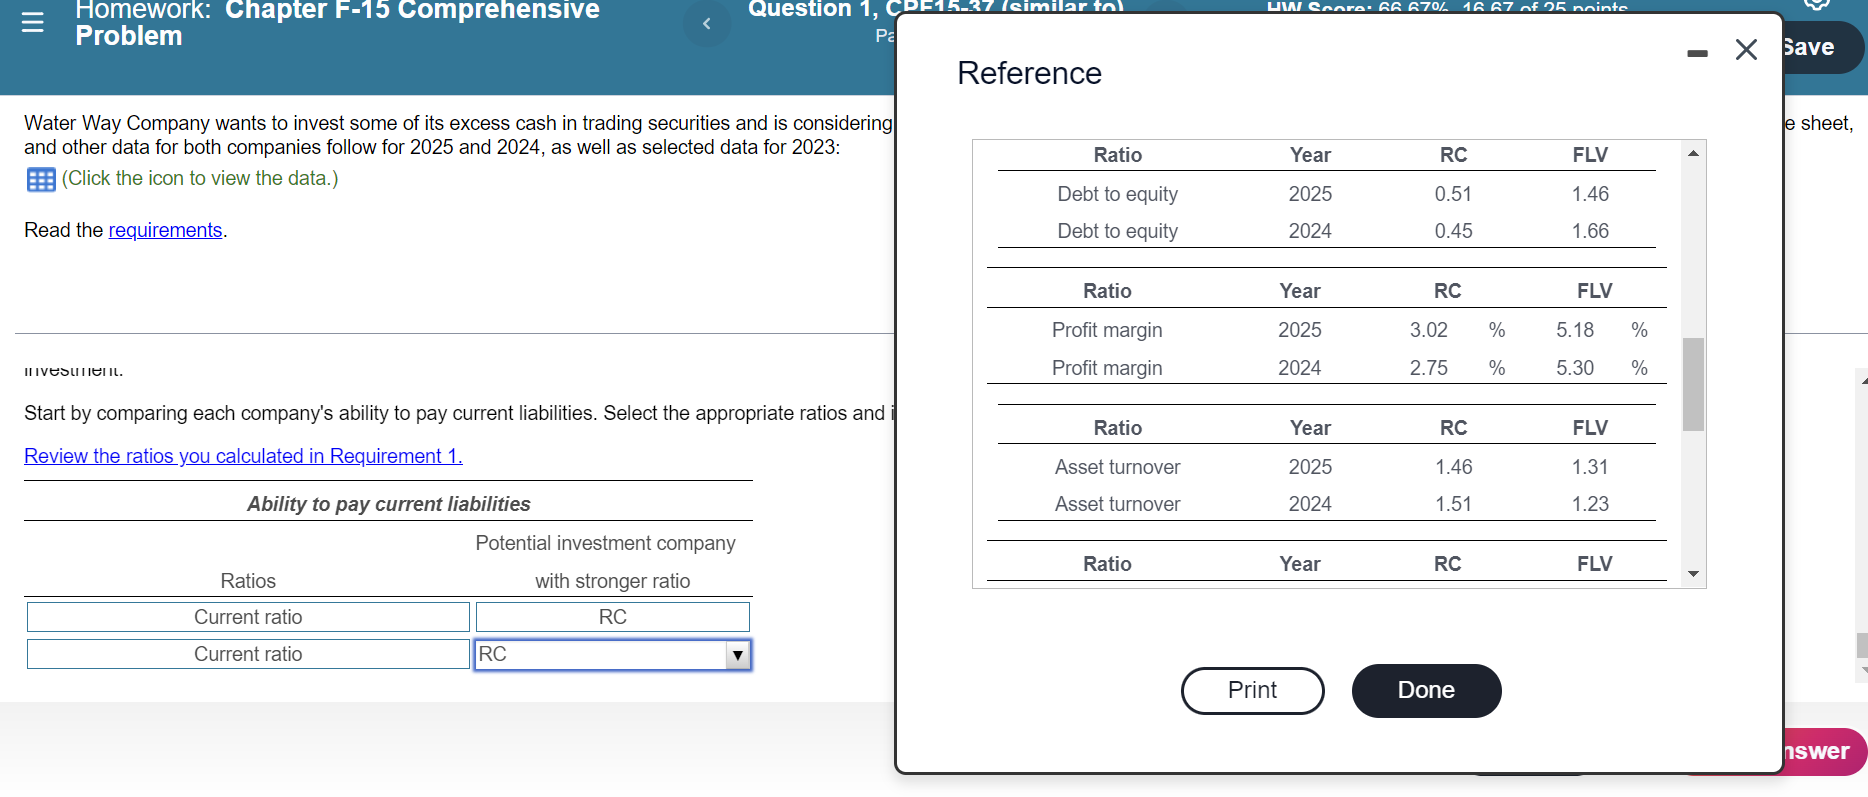The image size is (1868, 797).
Task: Click the 'Ratios' column header
Action: [248, 581]
